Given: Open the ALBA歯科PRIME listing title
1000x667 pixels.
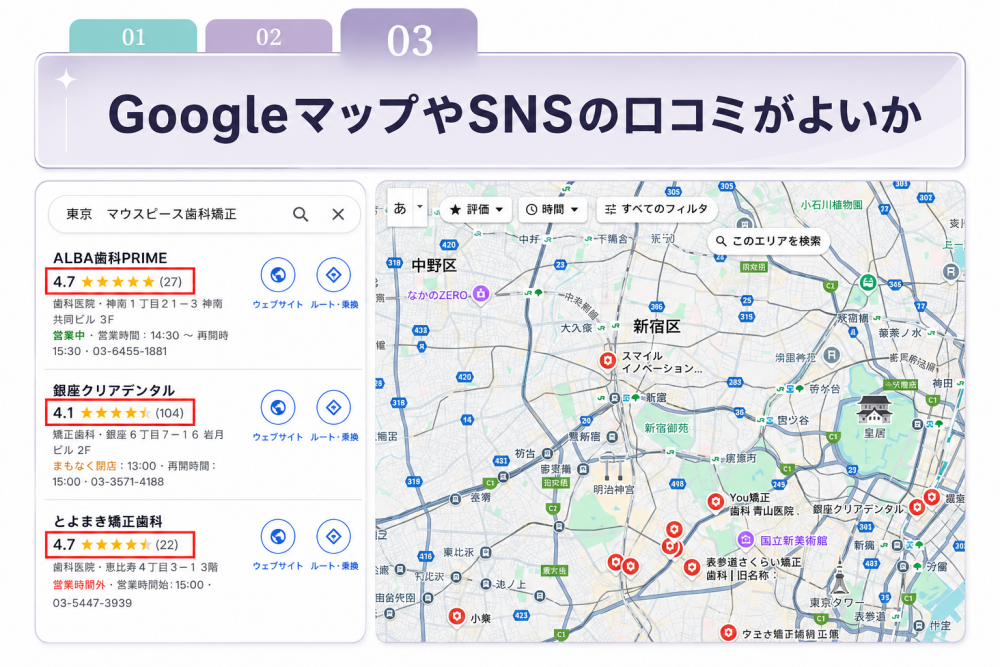Looking at the screenshot, I should pyautogui.click(x=110, y=258).
